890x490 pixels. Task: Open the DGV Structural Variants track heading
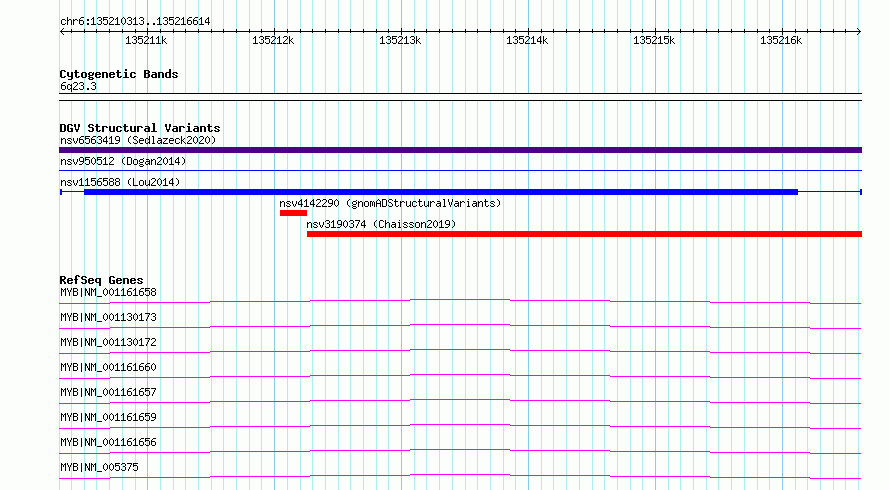click(x=140, y=128)
